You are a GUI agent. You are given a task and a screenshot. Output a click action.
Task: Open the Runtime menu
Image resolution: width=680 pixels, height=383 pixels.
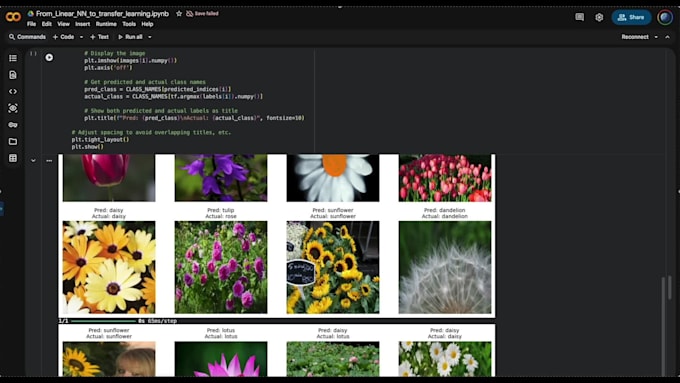tap(106, 24)
